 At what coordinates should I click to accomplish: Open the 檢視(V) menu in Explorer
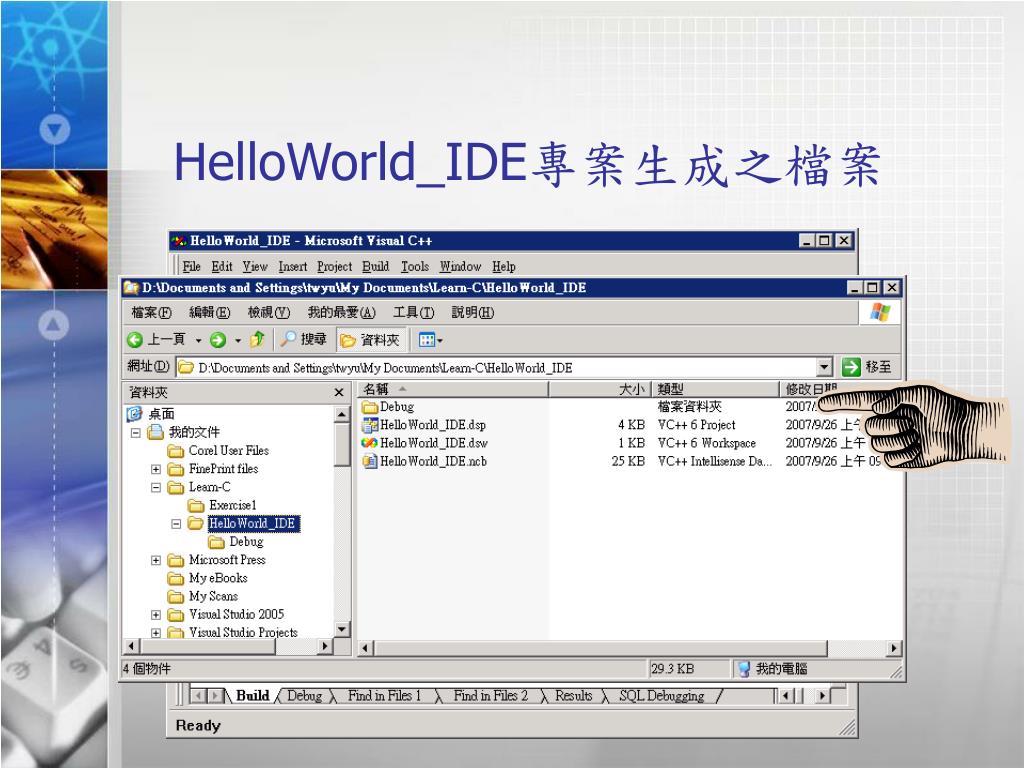[268, 313]
